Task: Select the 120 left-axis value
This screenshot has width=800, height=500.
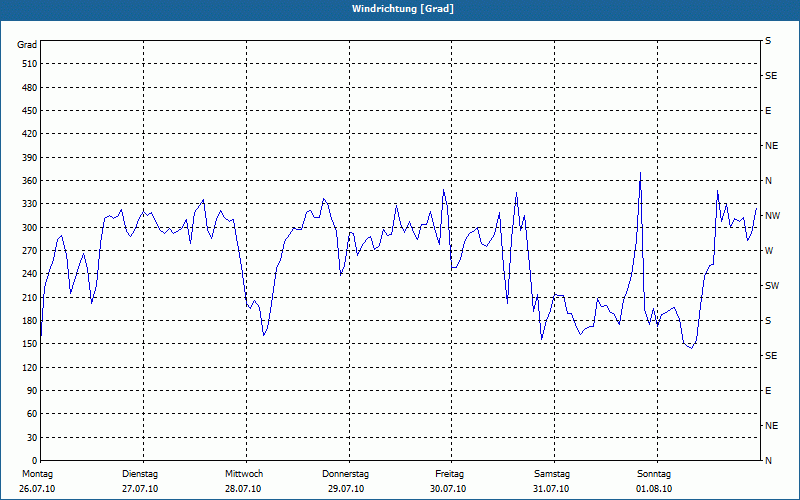Action: 29,367
